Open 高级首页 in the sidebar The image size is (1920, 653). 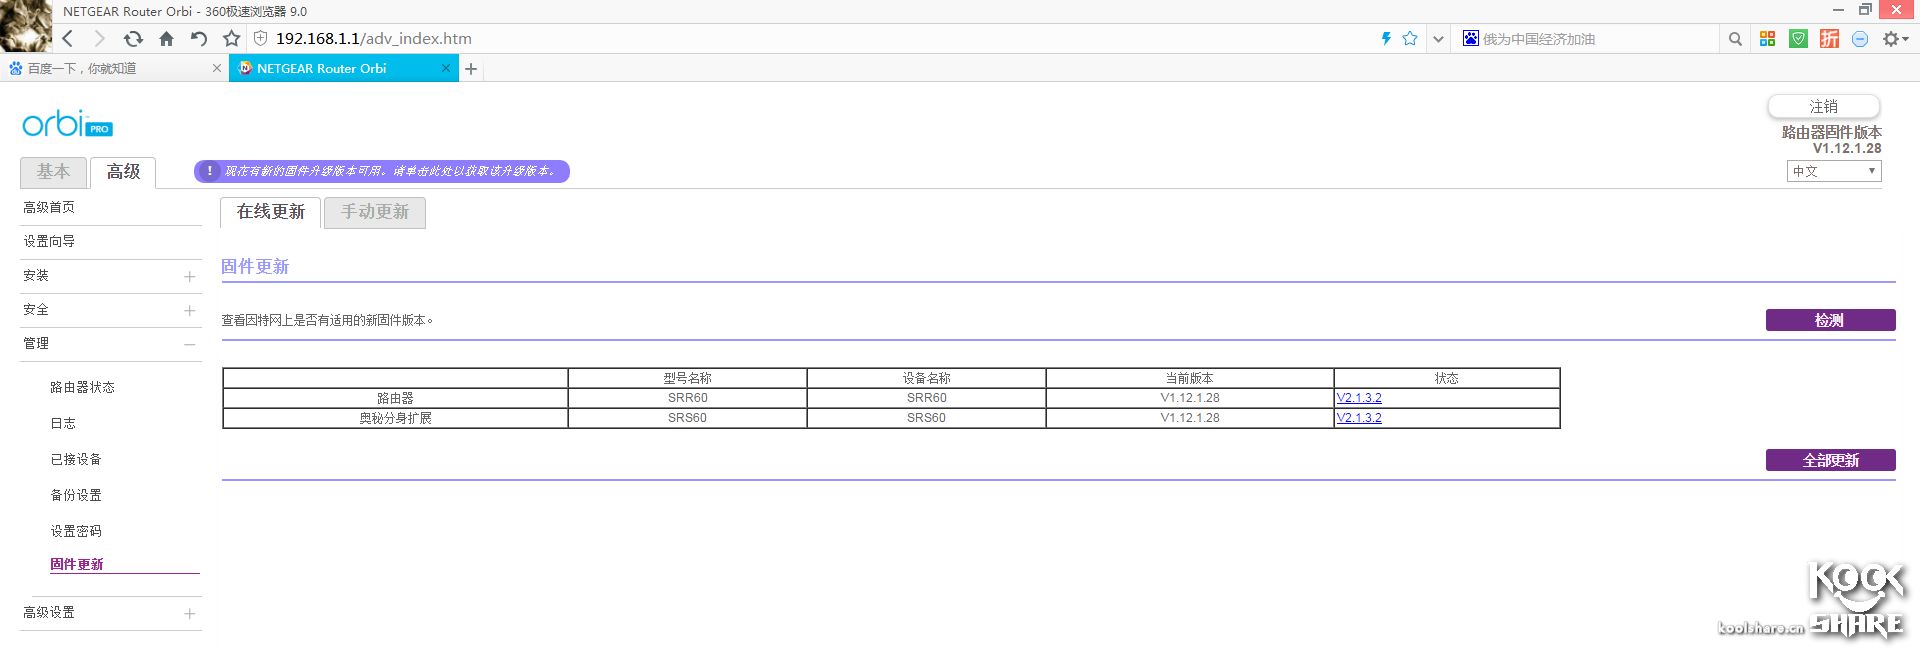point(49,207)
